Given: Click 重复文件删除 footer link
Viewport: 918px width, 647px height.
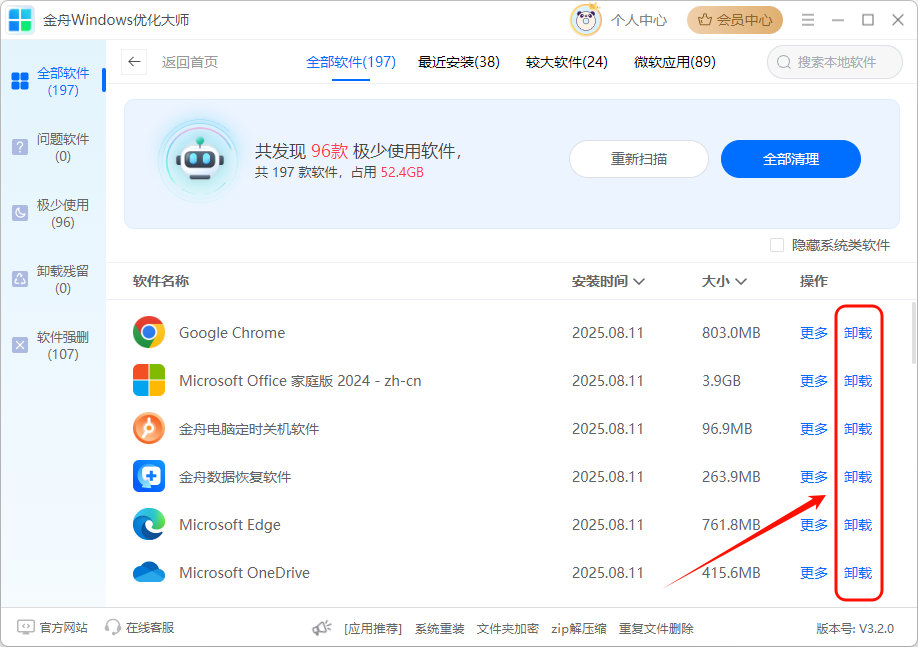Looking at the screenshot, I should coord(656,629).
